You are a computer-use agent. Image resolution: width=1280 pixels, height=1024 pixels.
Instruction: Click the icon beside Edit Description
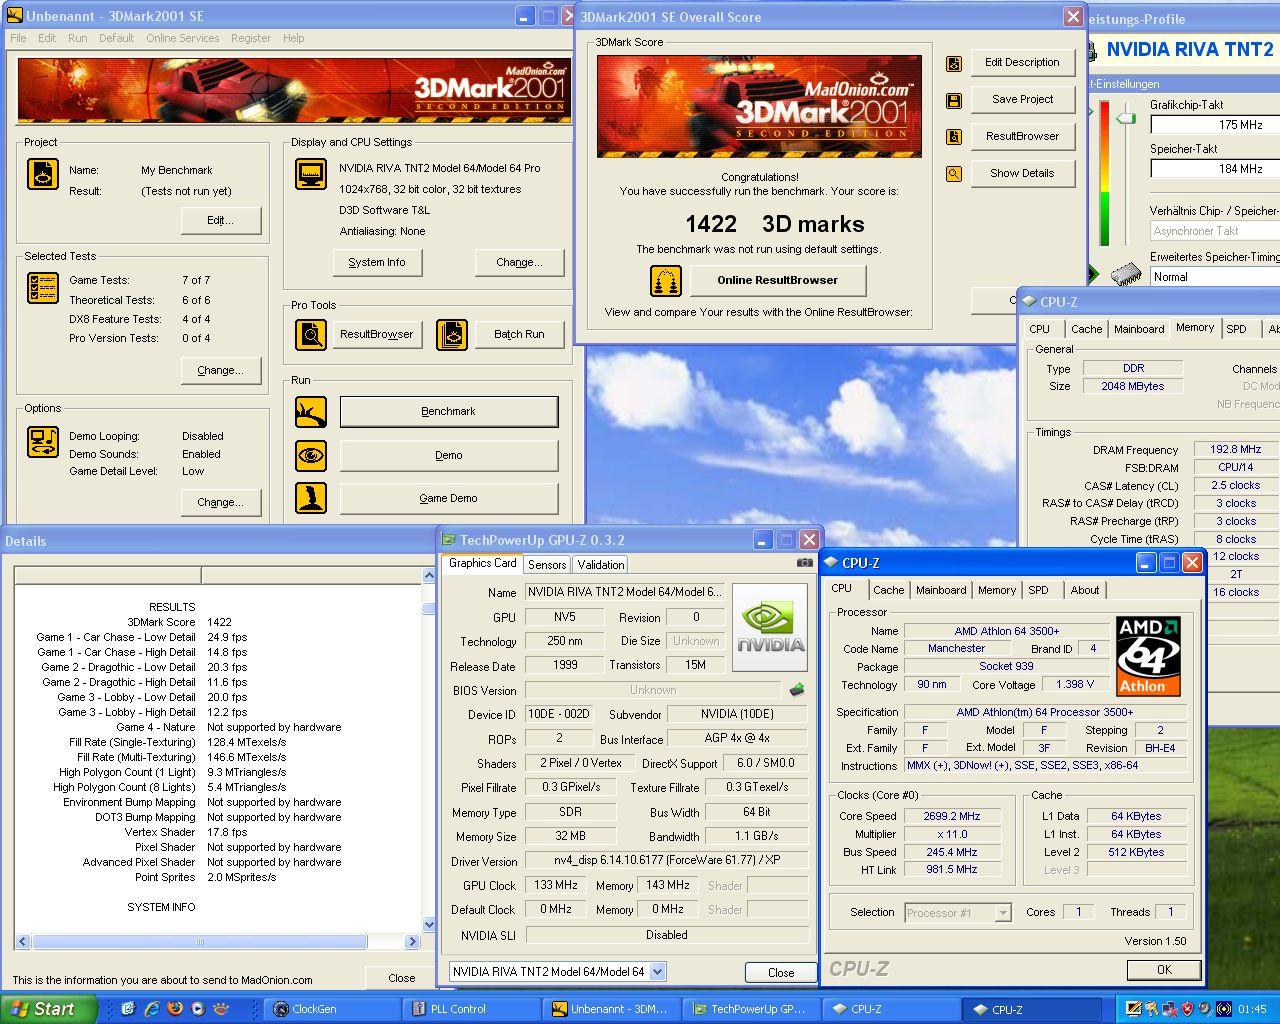(954, 63)
